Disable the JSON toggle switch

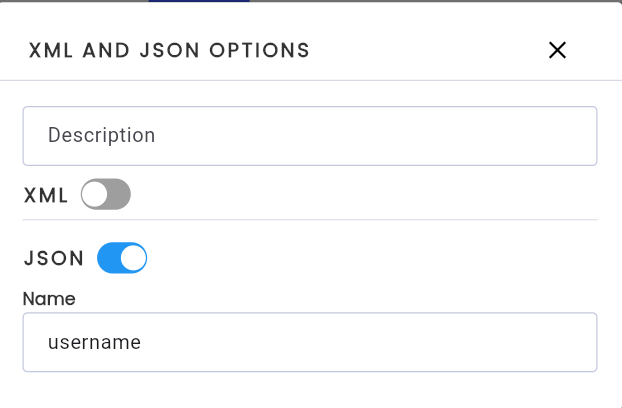(122, 258)
